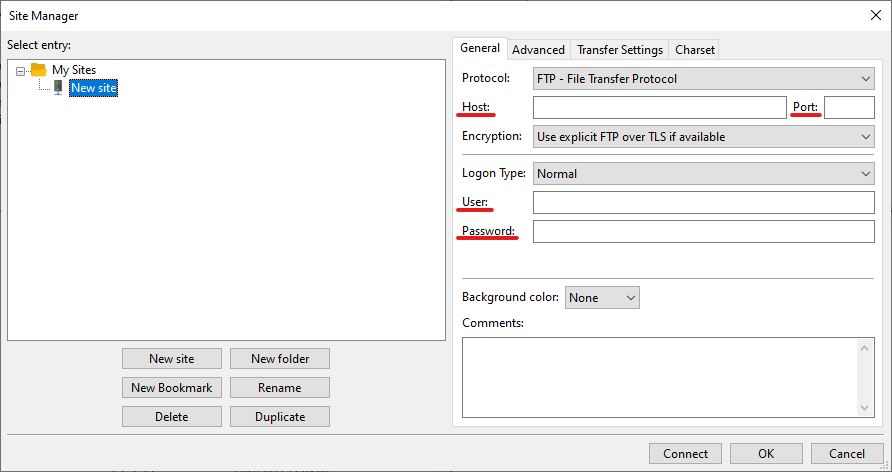Click the New Bookmark button
This screenshot has width=892, height=472.
click(172, 388)
